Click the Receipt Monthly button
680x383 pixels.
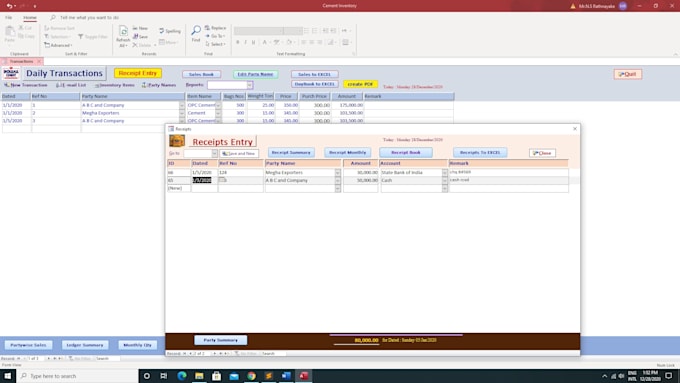(348, 153)
